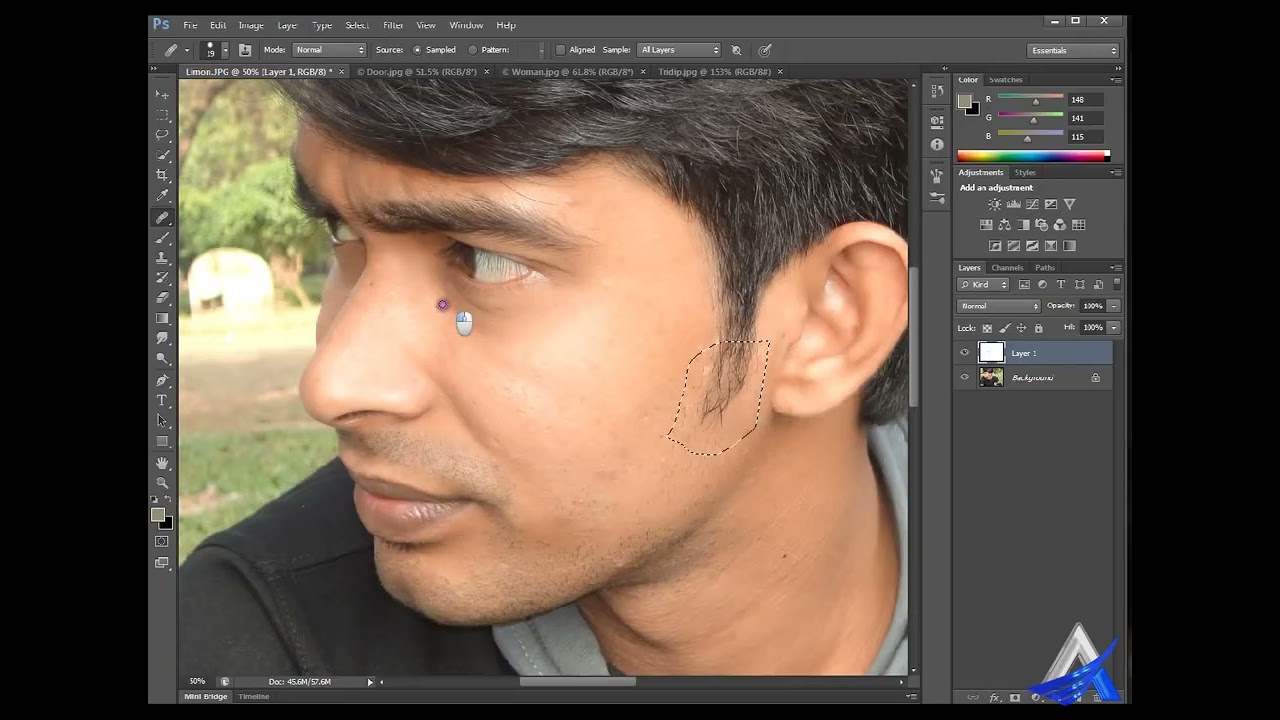
Task: Open the layer blend mode dropdown
Action: (999, 306)
